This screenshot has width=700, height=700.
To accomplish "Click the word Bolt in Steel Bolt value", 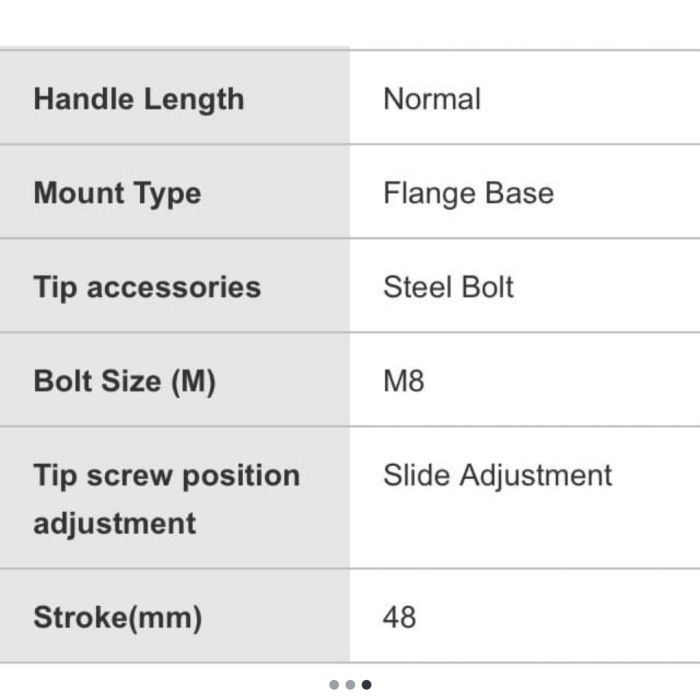I will [x=488, y=287].
